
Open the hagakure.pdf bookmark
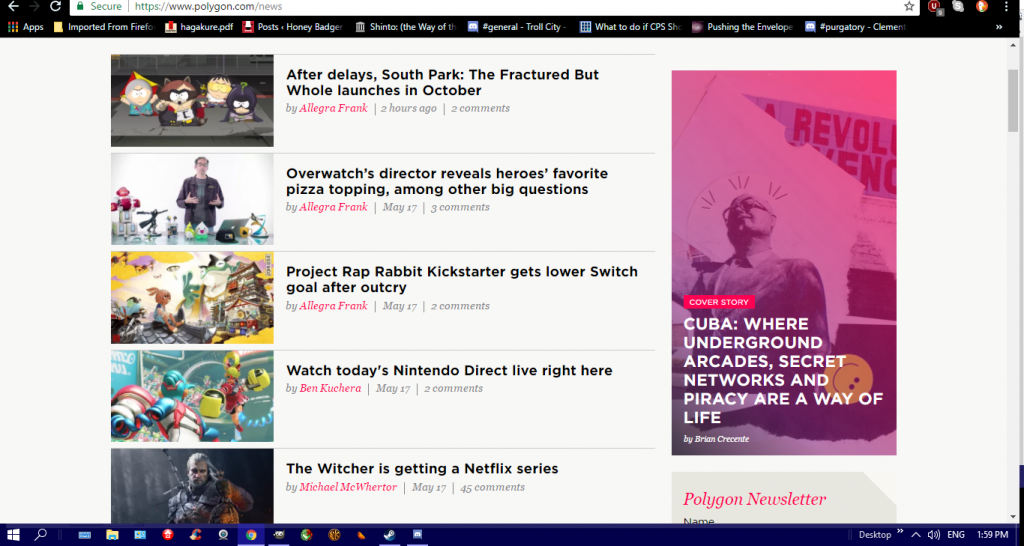click(x=199, y=27)
